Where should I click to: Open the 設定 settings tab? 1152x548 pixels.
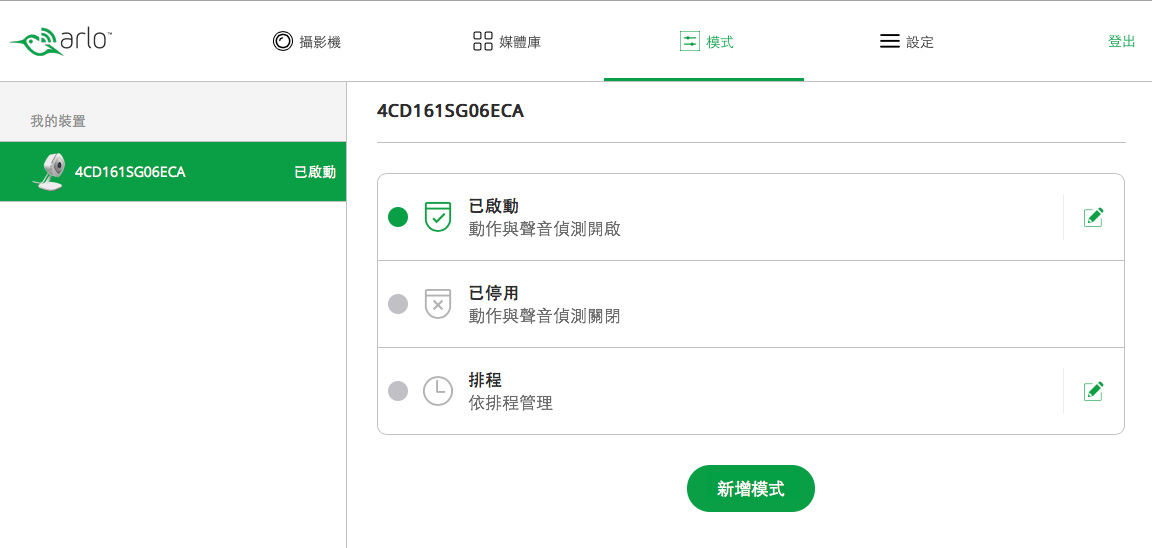tap(907, 42)
